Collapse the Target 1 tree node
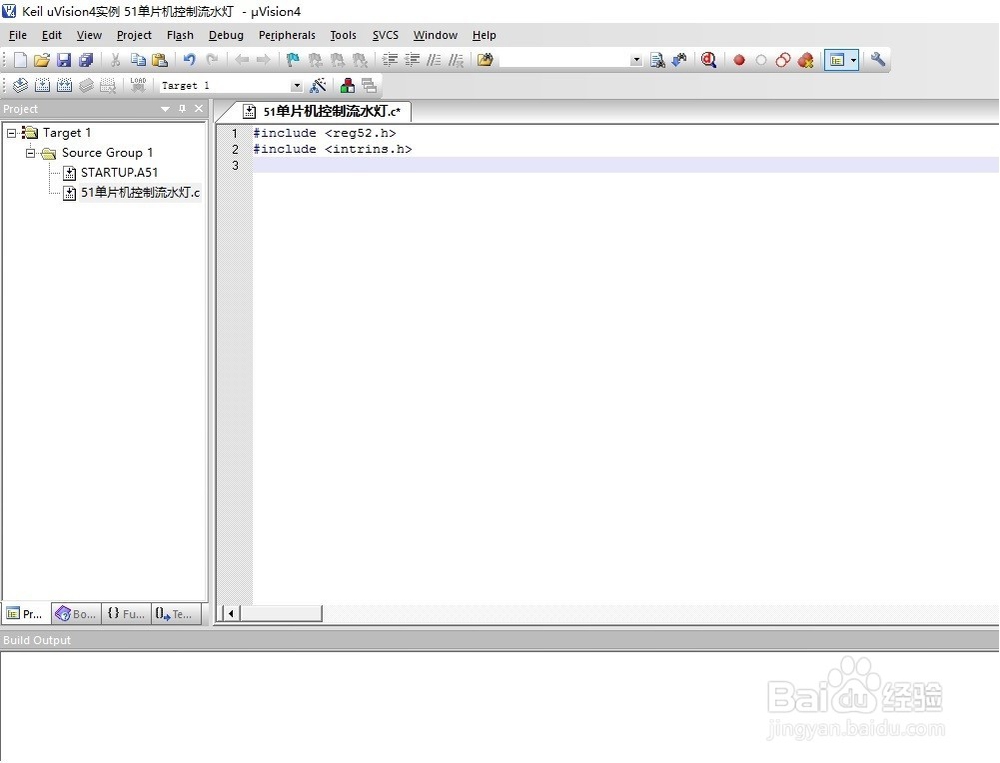 coord(11,133)
